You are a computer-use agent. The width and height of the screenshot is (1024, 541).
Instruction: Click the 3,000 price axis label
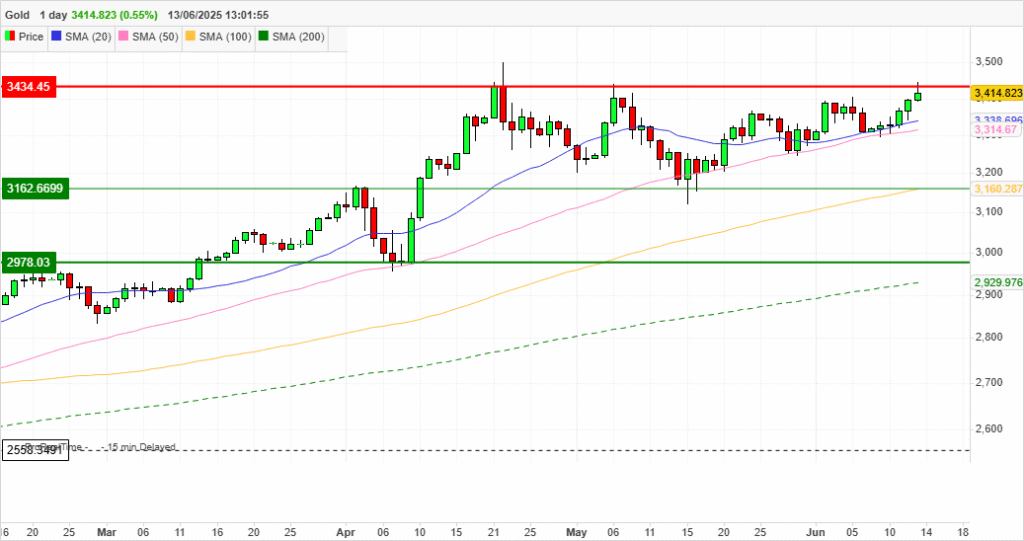[x=989, y=252]
